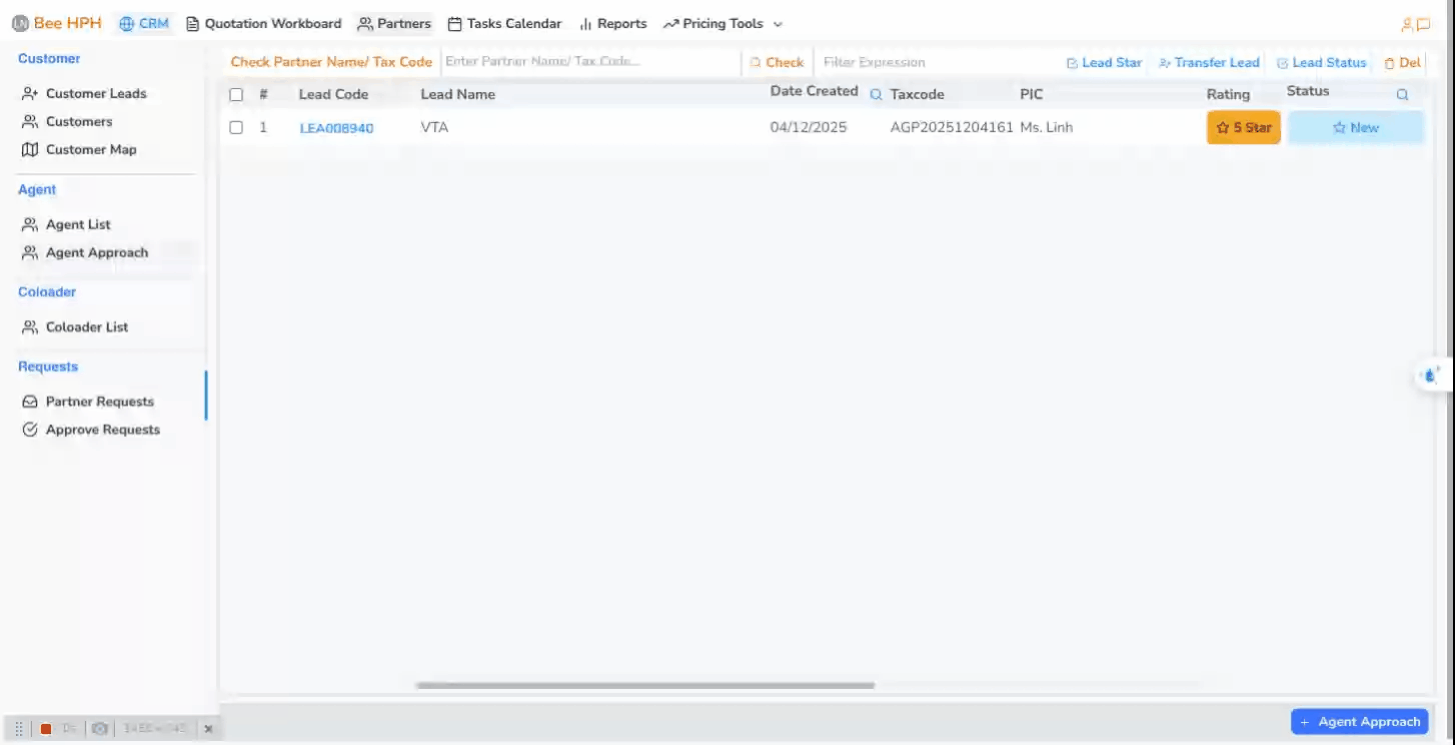Screen dimensions: 1455x745
Task: Open the chat message icon at top right
Action: pos(1423,24)
